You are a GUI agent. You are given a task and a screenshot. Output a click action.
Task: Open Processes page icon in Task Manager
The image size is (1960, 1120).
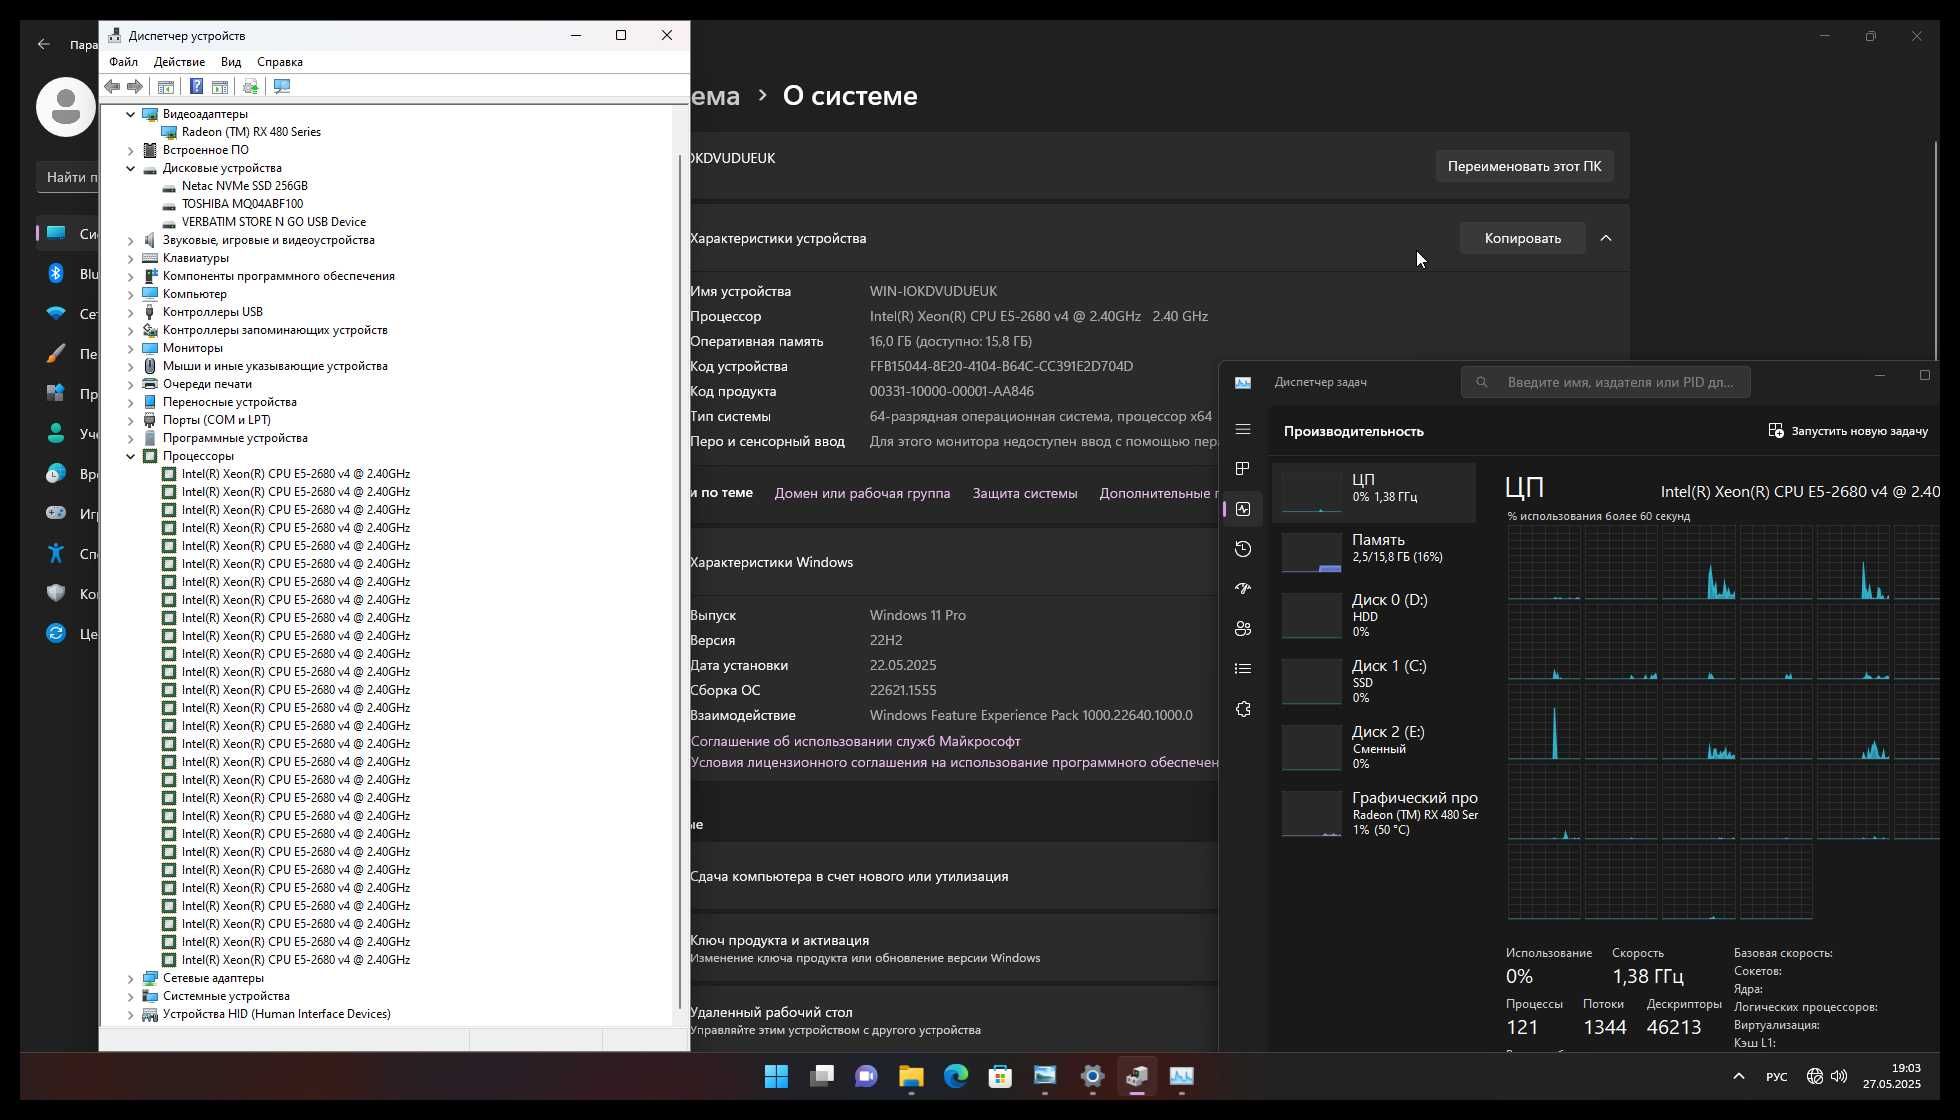click(x=1243, y=469)
